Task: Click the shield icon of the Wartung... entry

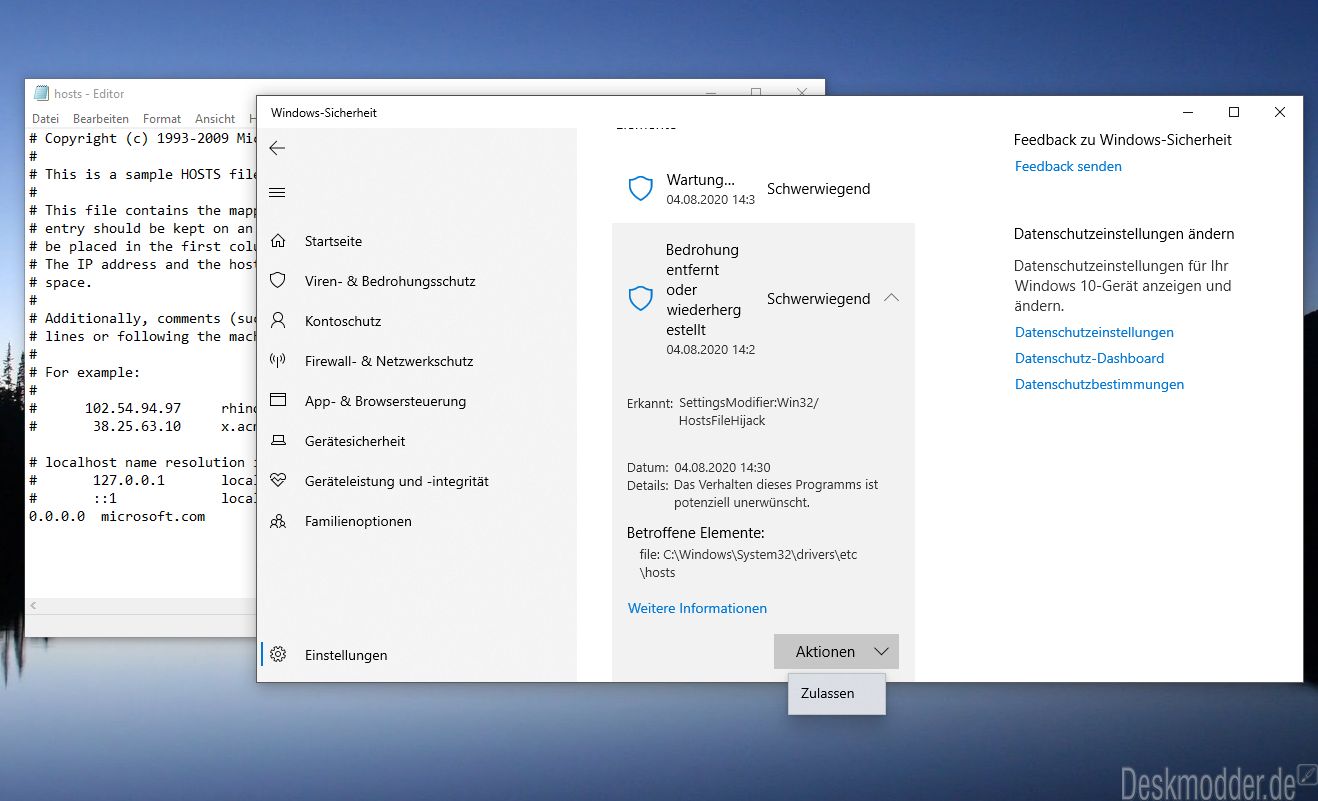Action: tap(640, 188)
